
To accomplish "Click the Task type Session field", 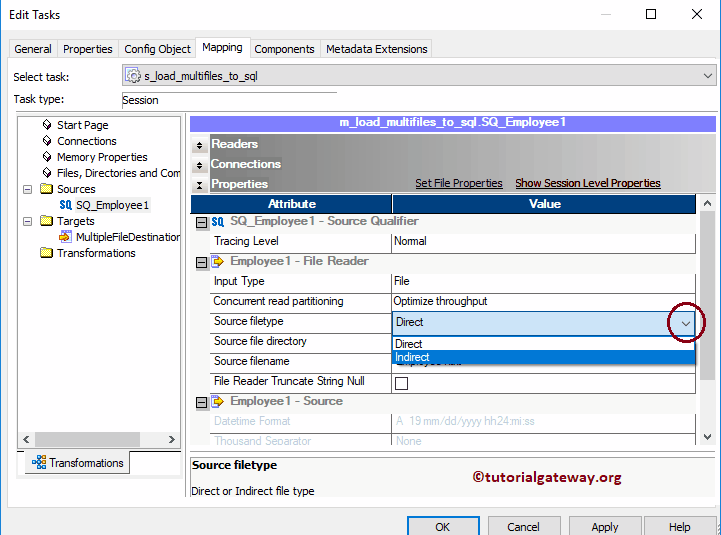I will tap(229, 100).
